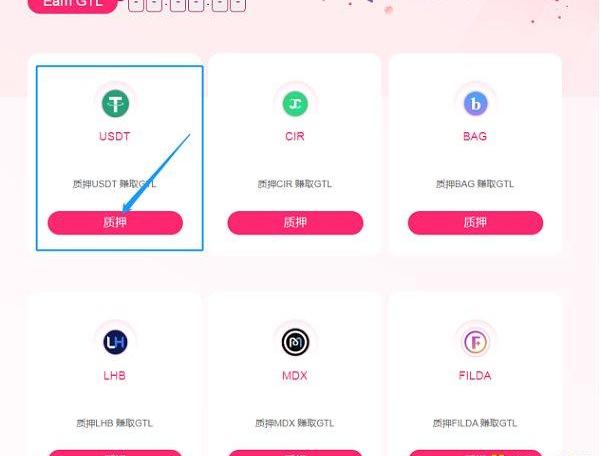Click the 质押CIR 赚取GTL description text

point(295,184)
